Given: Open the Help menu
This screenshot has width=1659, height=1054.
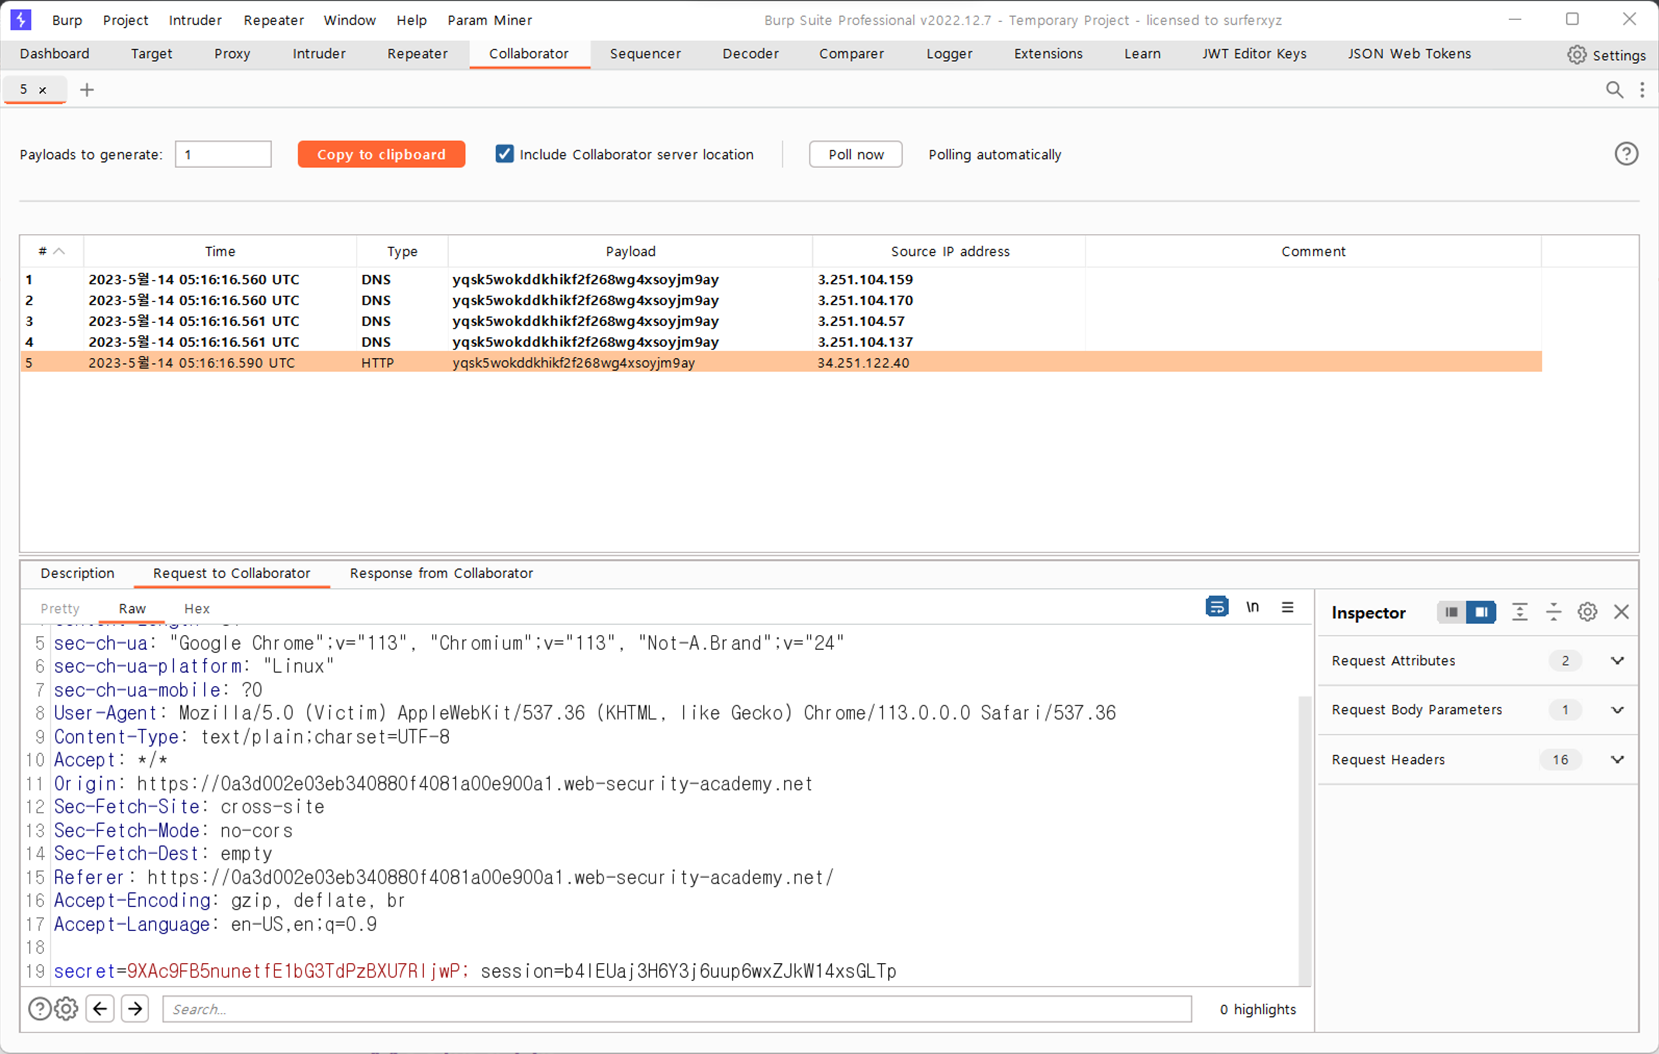Looking at the screenshot, I should click(x=411, y=20).
